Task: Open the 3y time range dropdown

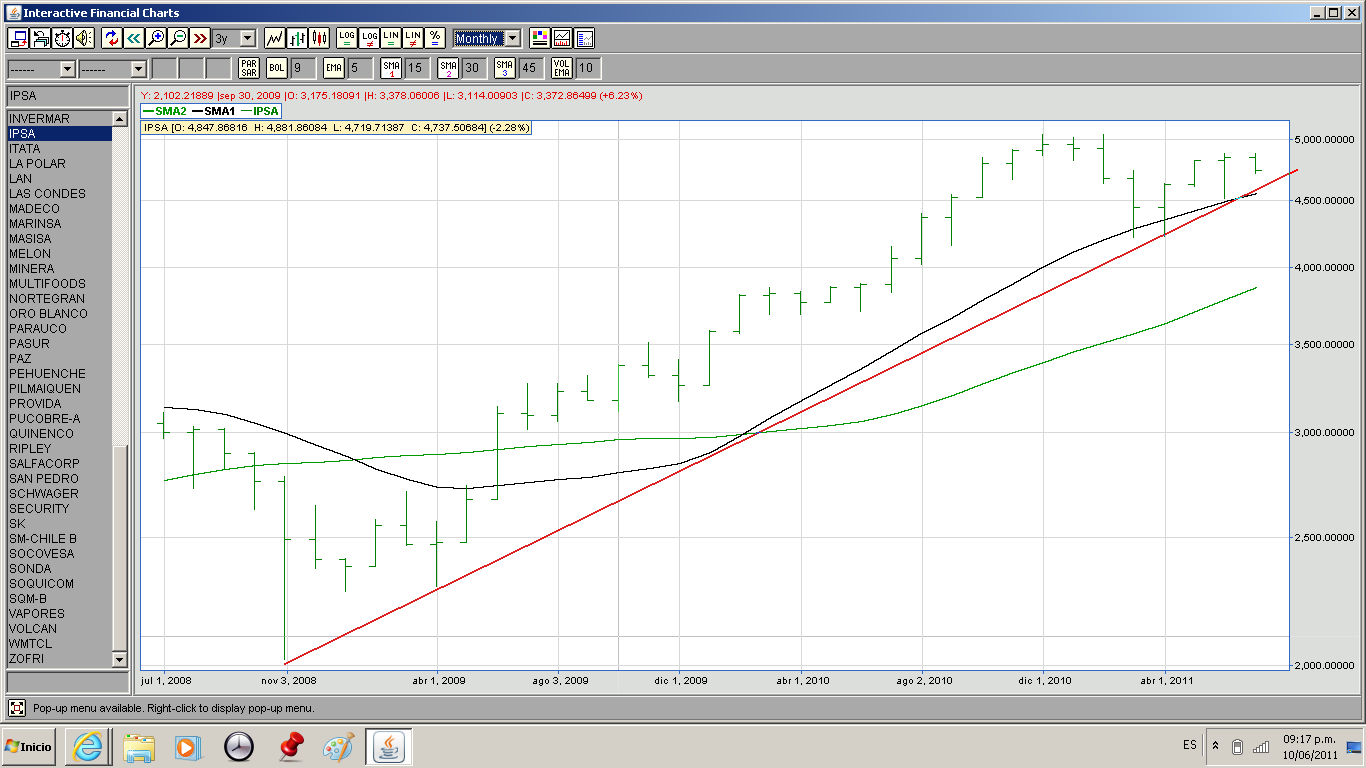Action: (x=247, y=38)
